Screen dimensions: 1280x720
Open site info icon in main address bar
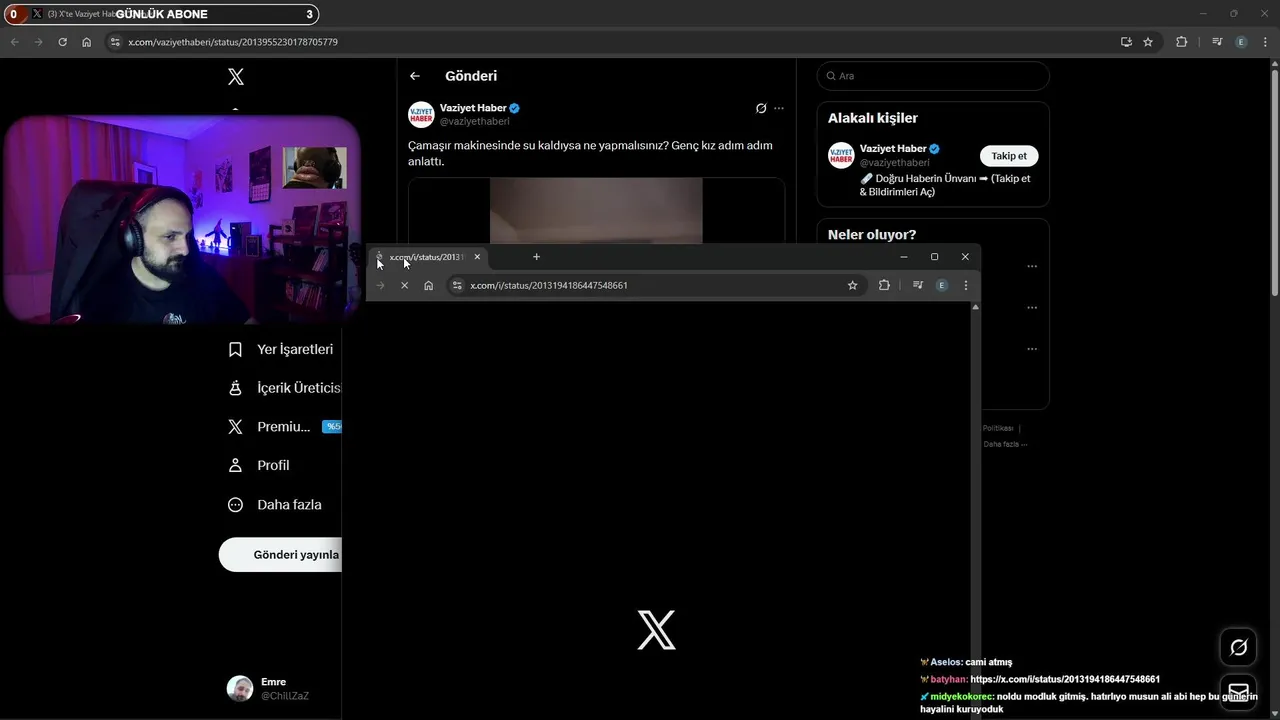[115, 42]
